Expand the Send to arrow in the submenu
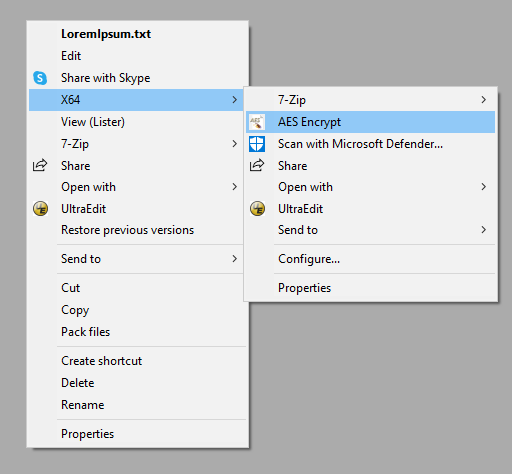512x474 pixels. pyautogui.click(x=484, y=230)
